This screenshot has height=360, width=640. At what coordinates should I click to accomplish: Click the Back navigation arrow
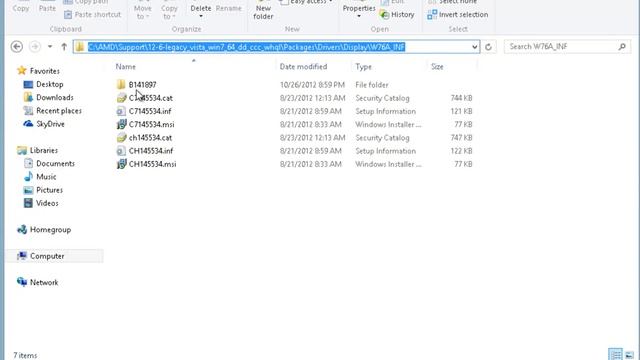click(17, 47)
